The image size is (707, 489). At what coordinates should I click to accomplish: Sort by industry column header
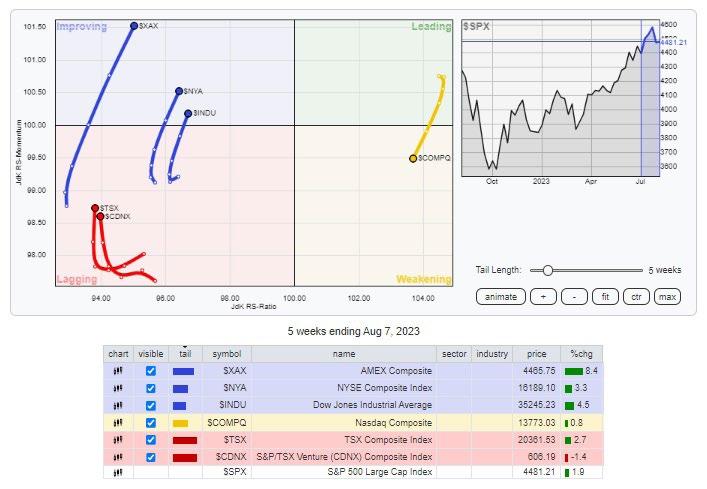492,354
